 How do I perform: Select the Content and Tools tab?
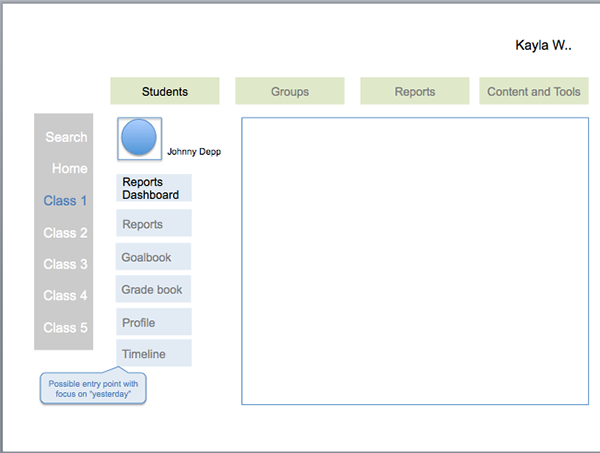(534, 91)
